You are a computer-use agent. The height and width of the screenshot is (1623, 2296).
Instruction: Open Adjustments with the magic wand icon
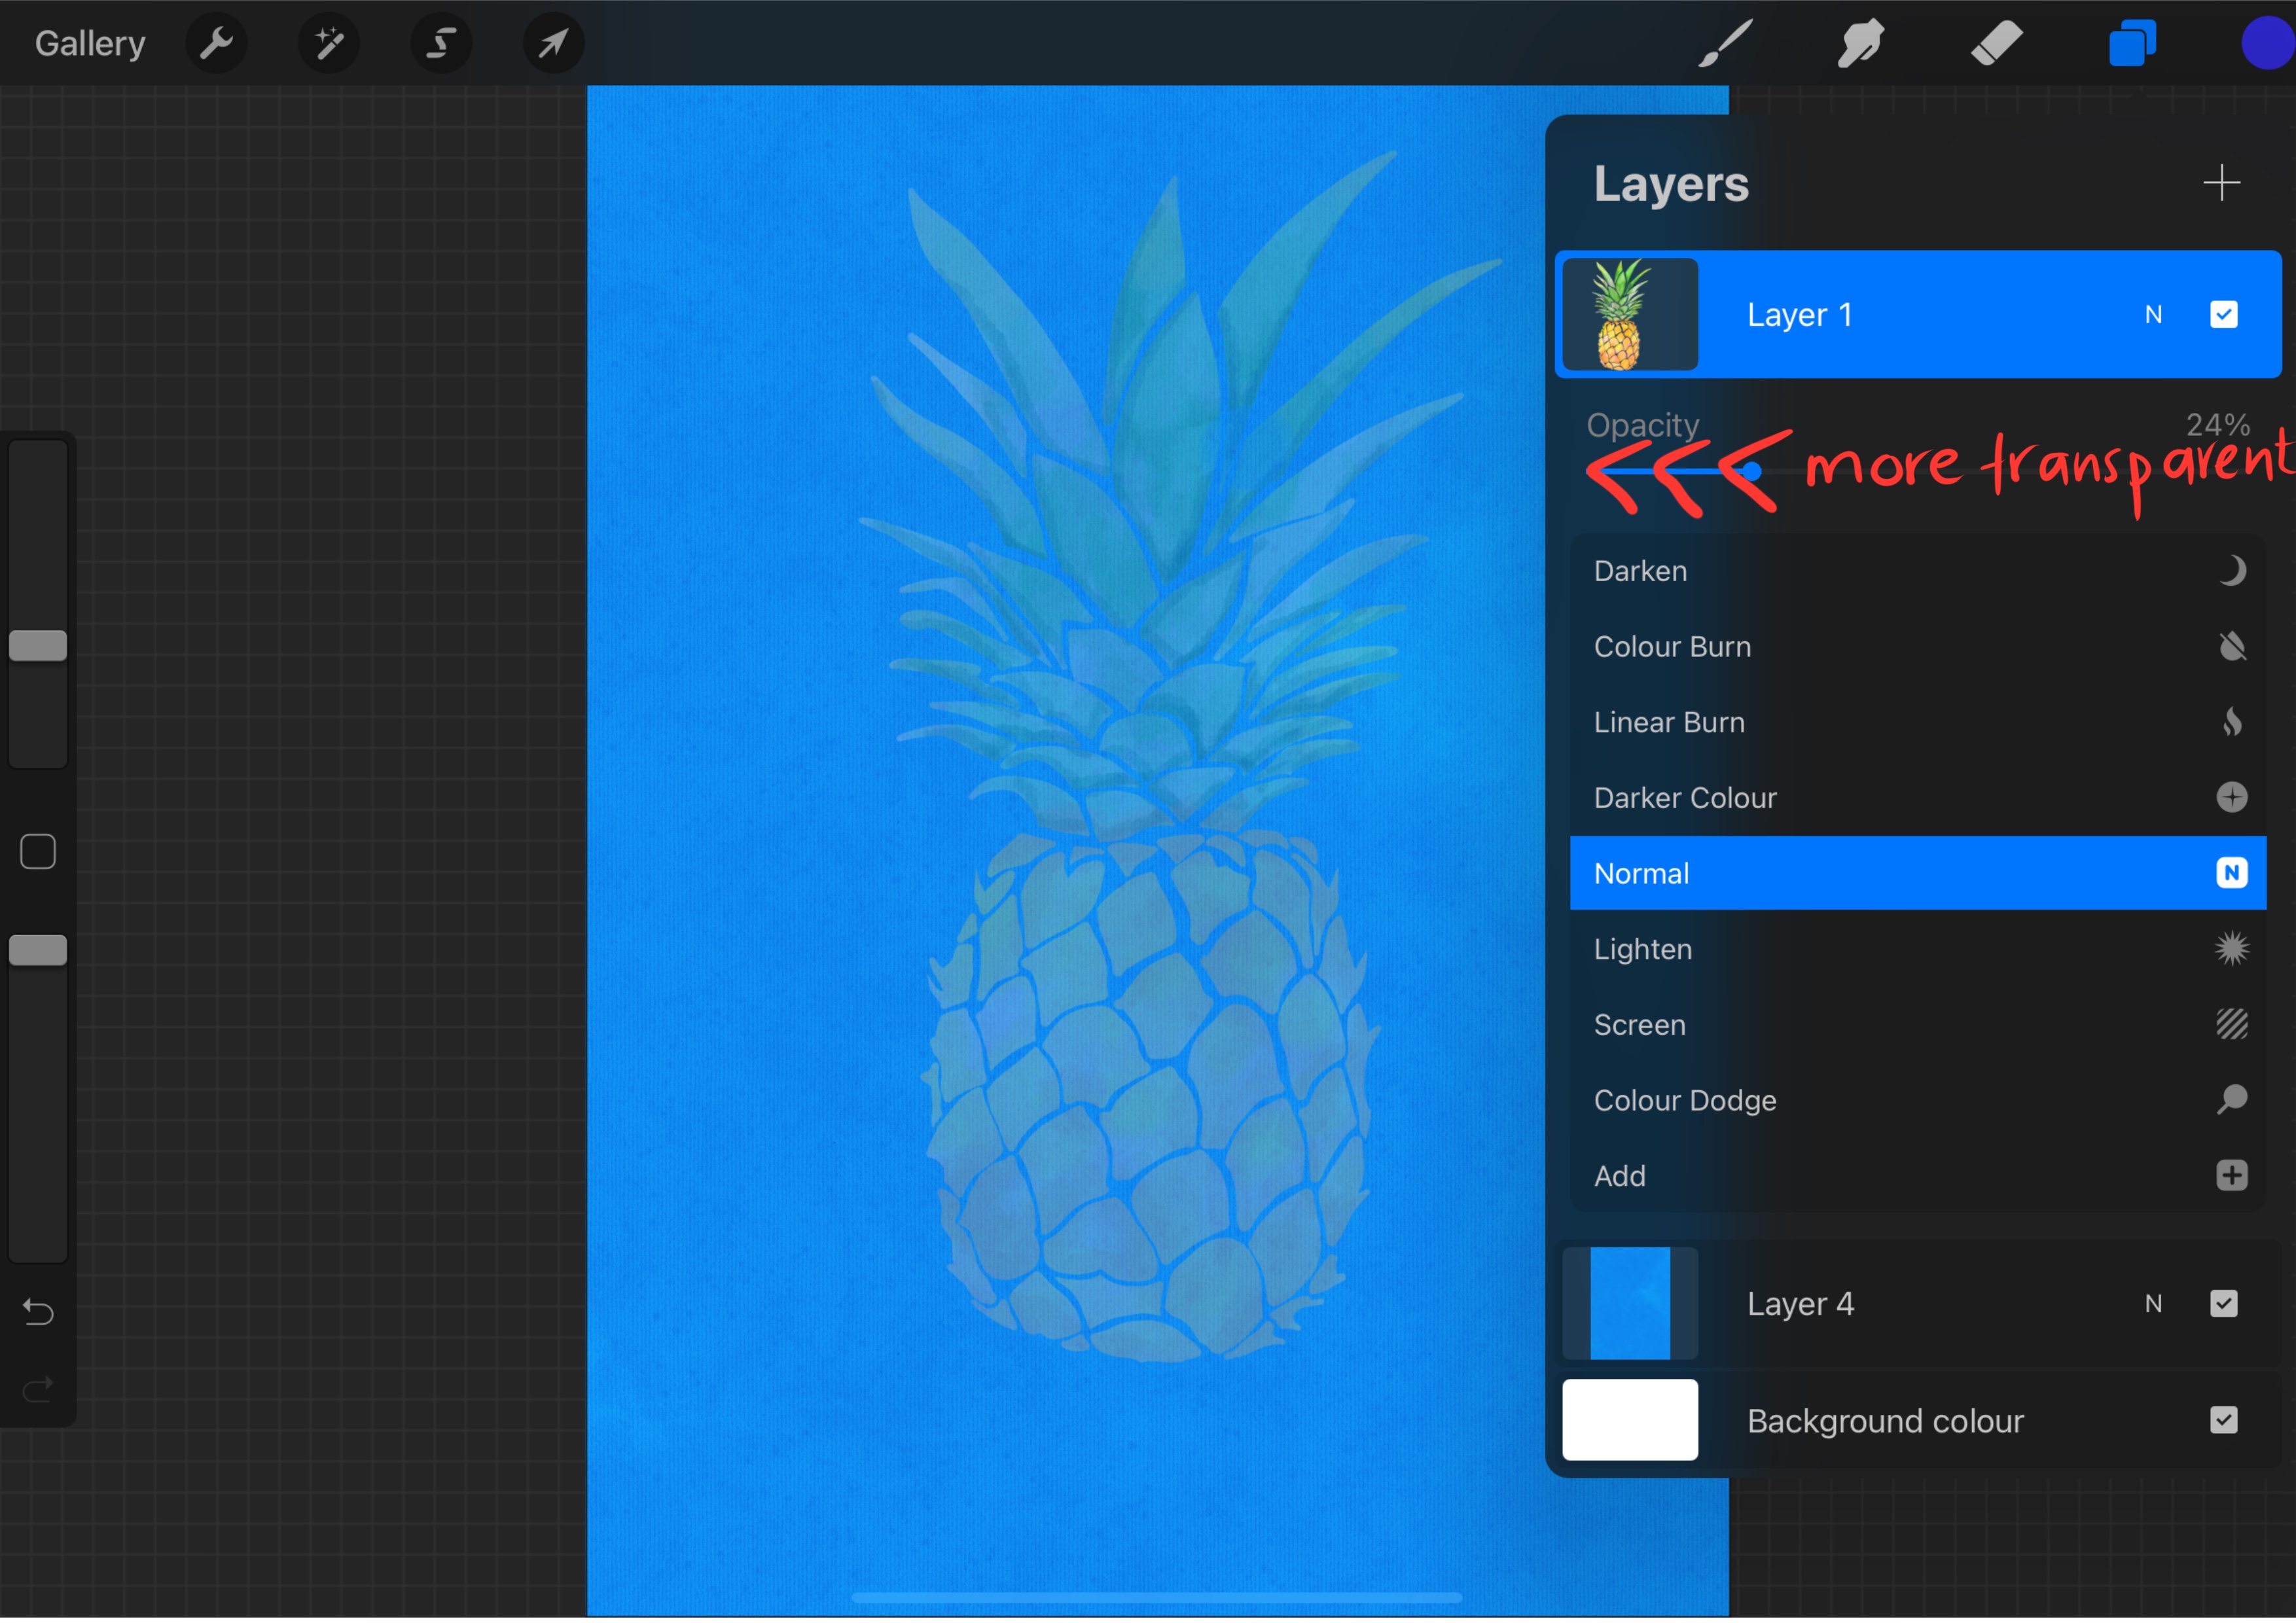(328, 43)
